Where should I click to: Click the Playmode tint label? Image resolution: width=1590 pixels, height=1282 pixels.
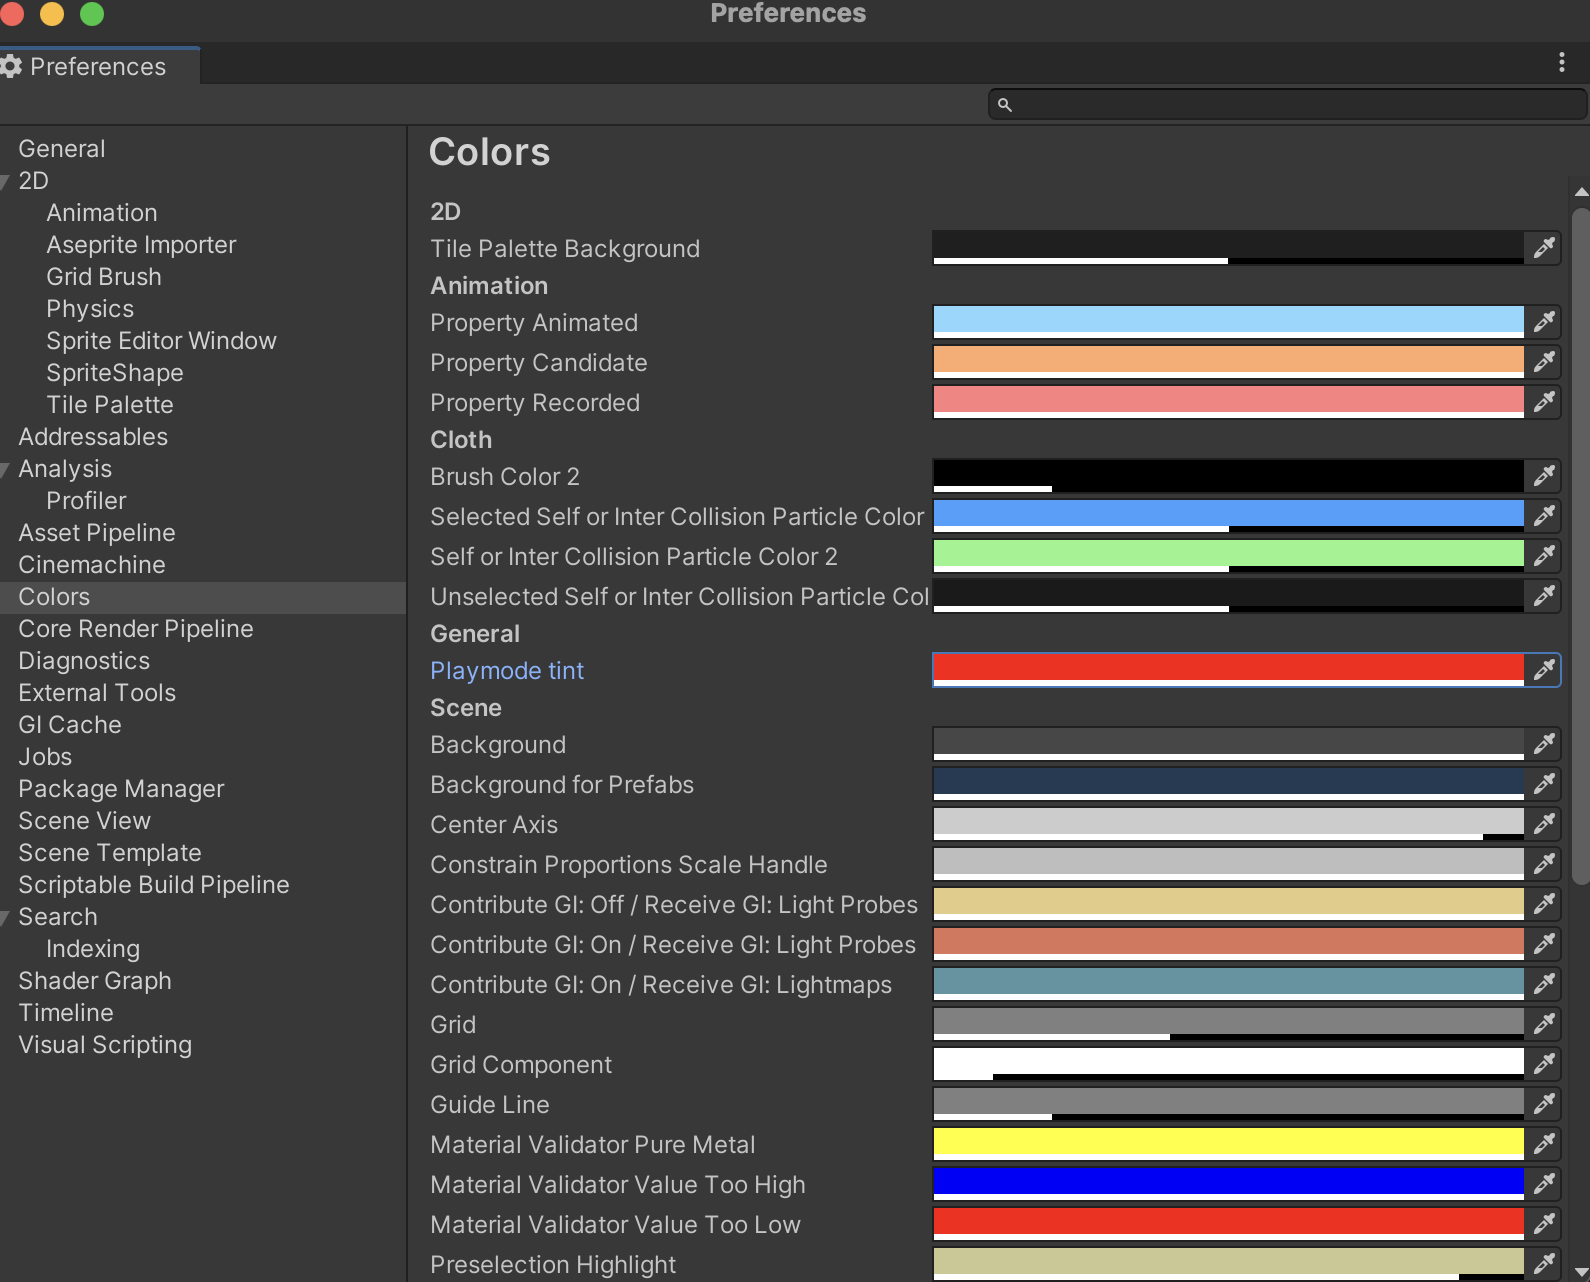(x=507, y=671)
